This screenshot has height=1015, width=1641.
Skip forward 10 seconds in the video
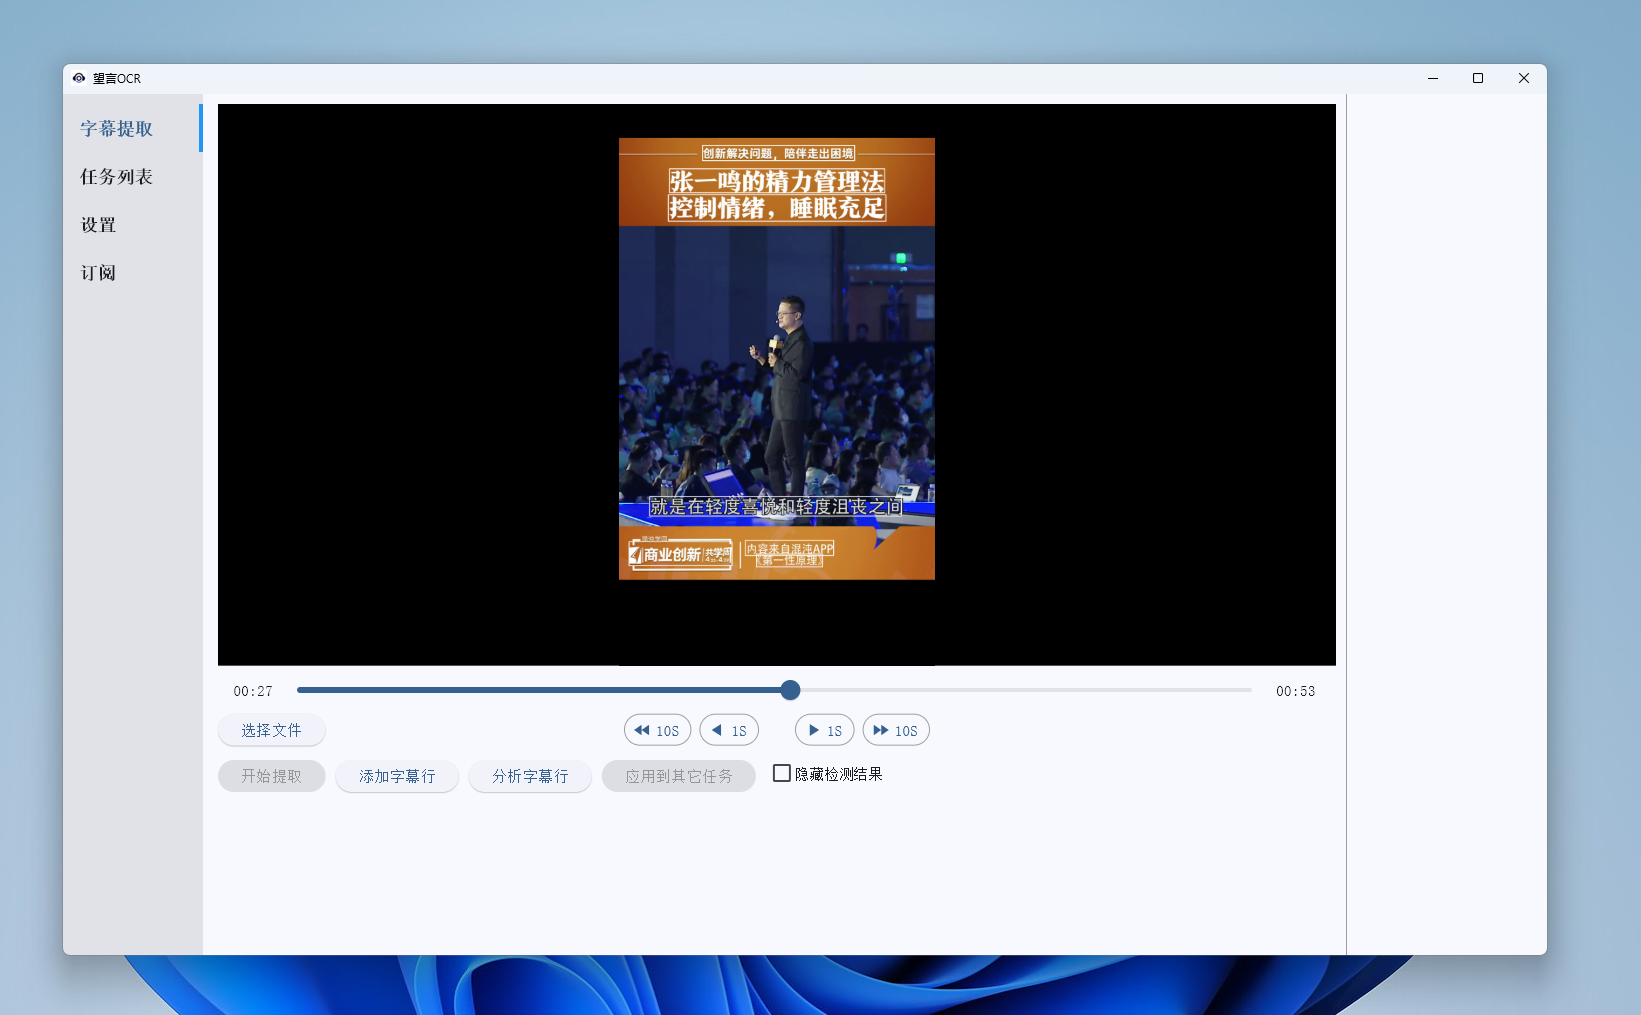click(896, 730)
